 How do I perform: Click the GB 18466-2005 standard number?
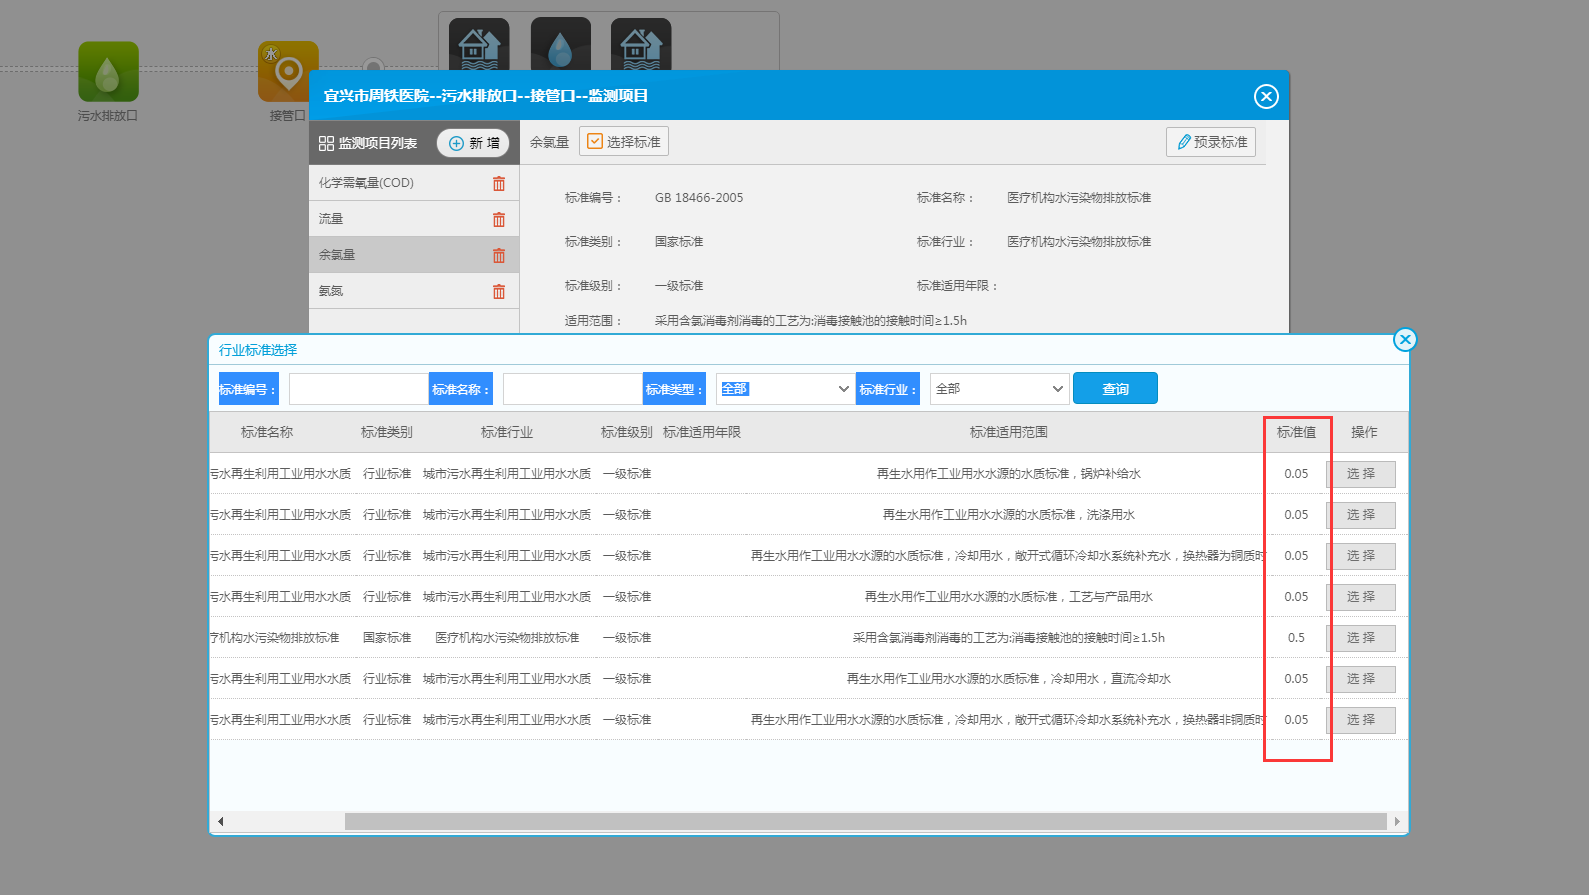click(699, 198)
